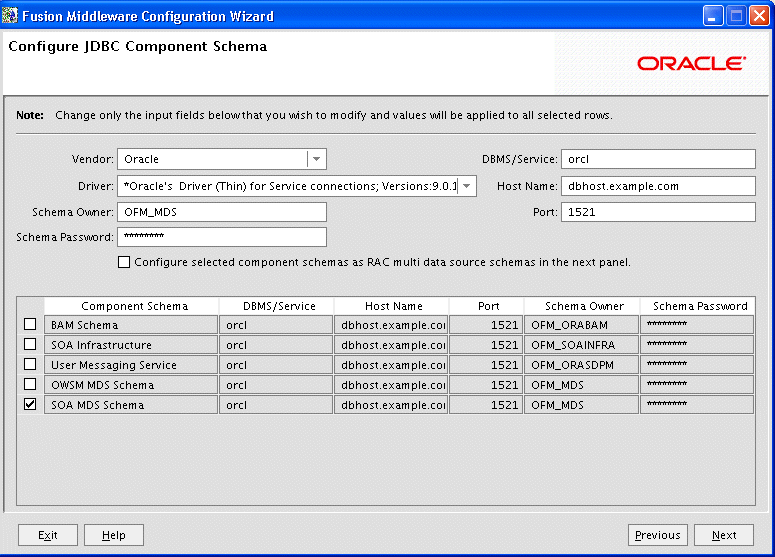Select the OWSM MDS Schema cell
The width and height of the screenshot is (775, 557).
coord(131,385)
